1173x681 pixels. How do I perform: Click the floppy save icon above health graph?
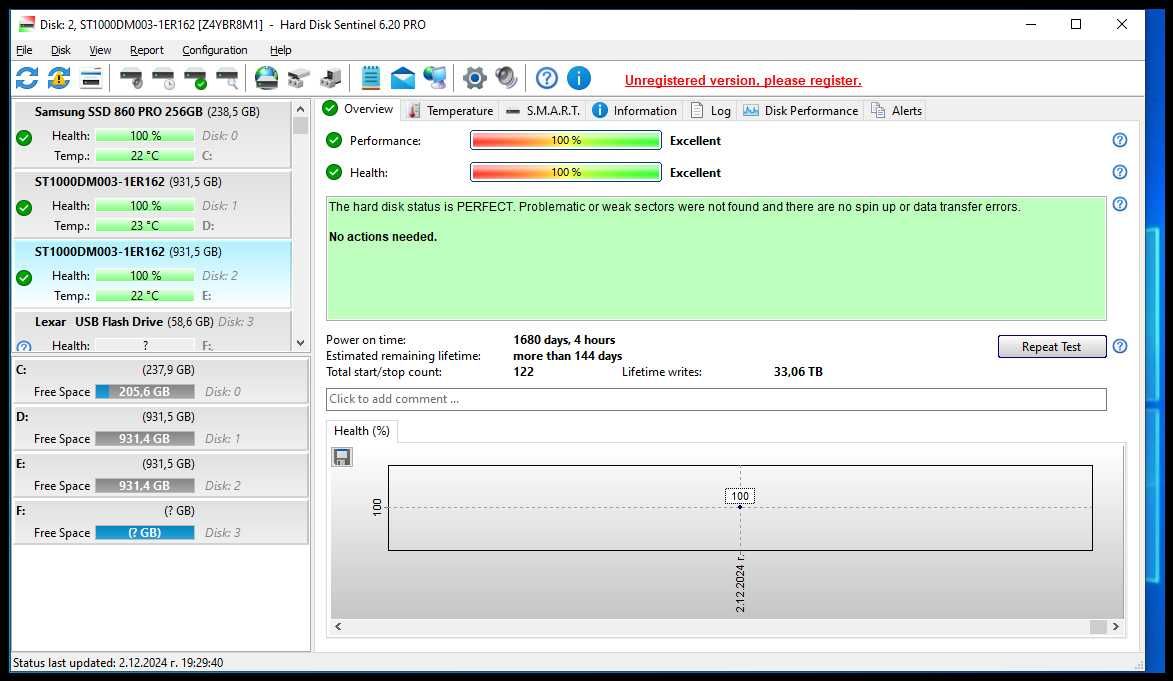pyautogui.click(x=342, y=457)
